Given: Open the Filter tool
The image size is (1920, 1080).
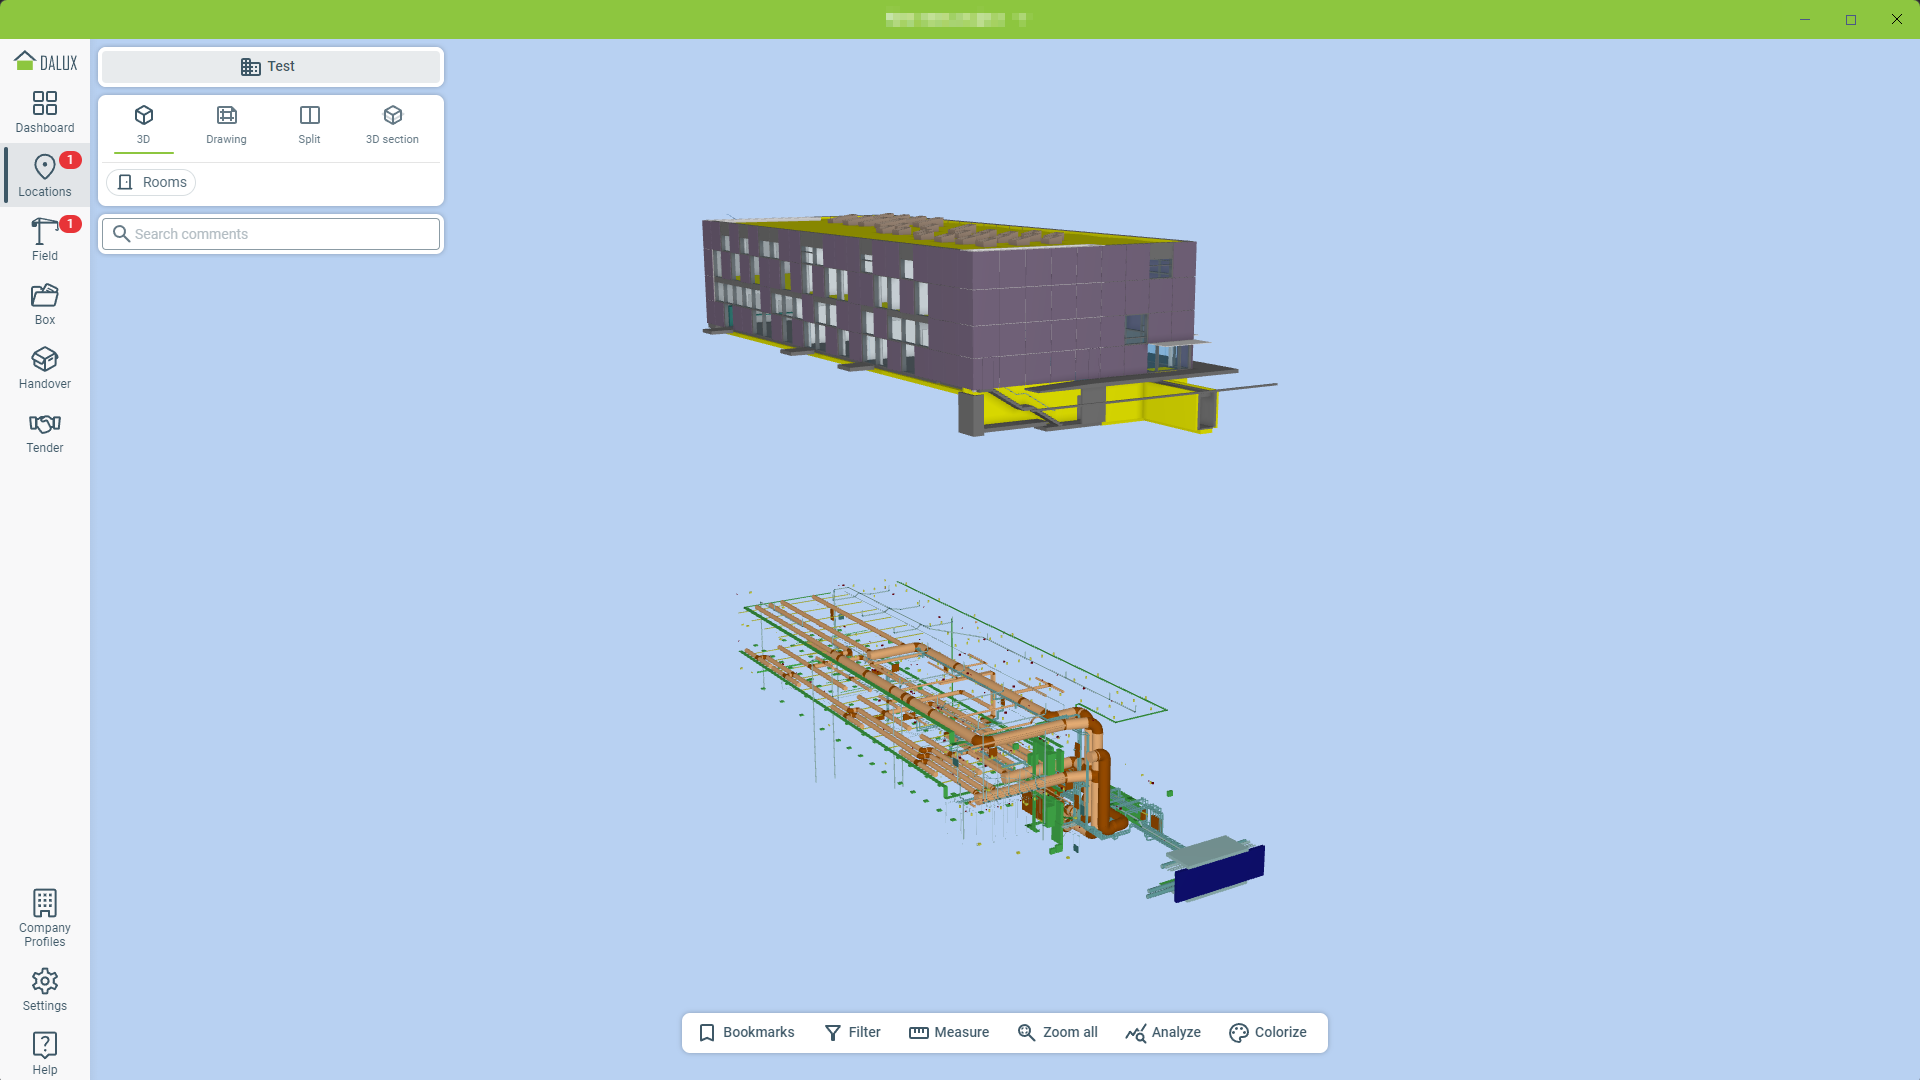Looking at the screenshot, I should point(852,1032).
